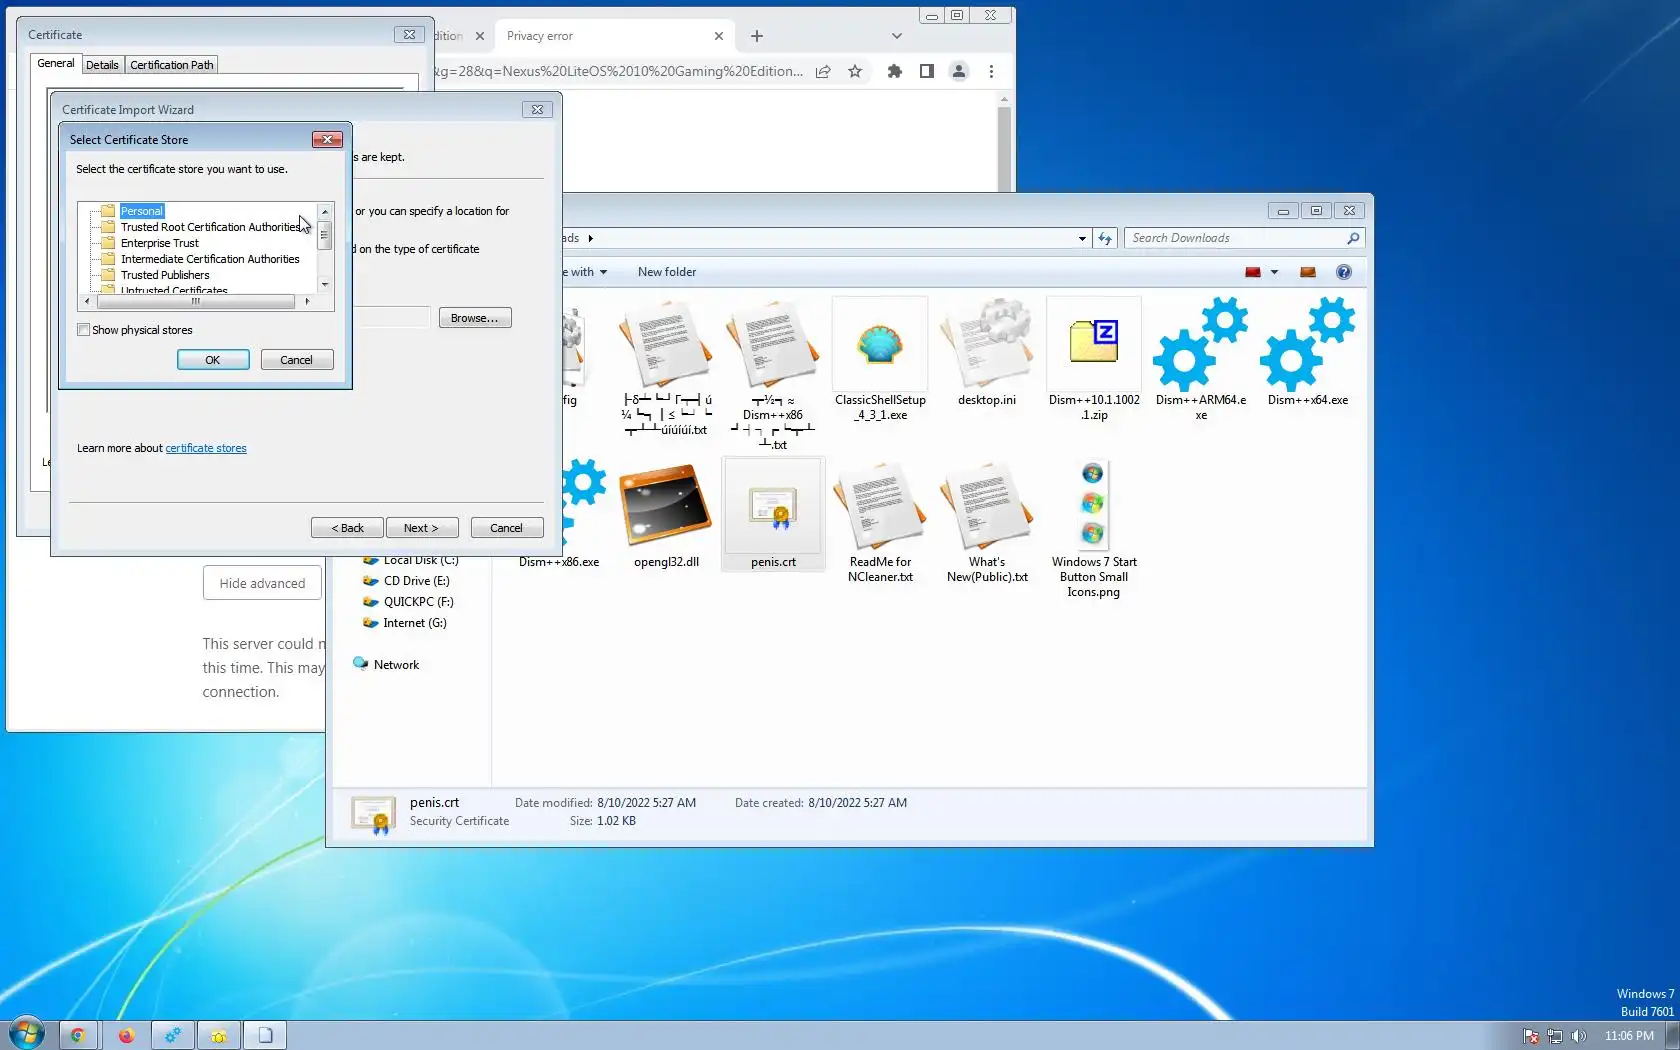Click the store list's horizontal scrollbar thumb

[195, 301]
